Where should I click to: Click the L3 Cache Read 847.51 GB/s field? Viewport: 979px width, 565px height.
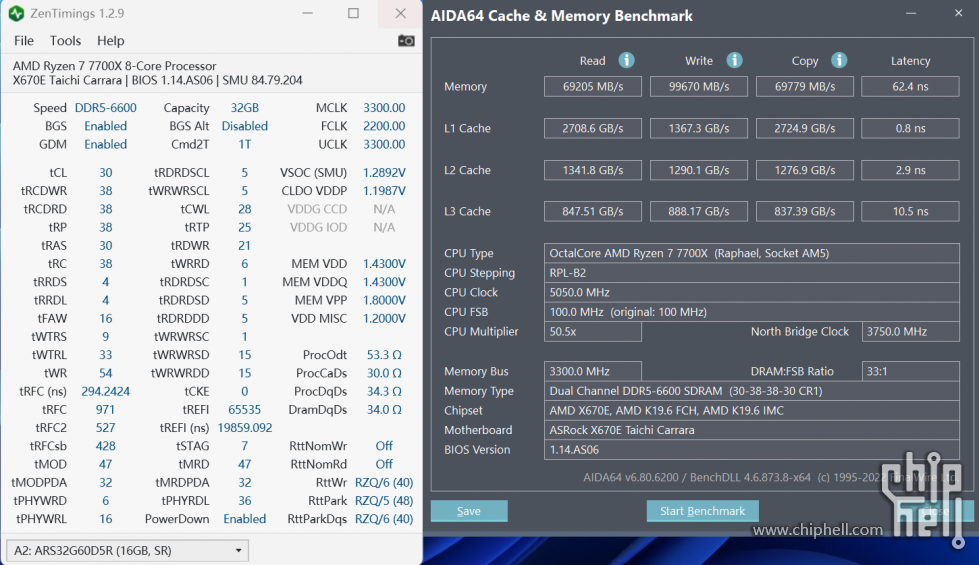(593, 211)
